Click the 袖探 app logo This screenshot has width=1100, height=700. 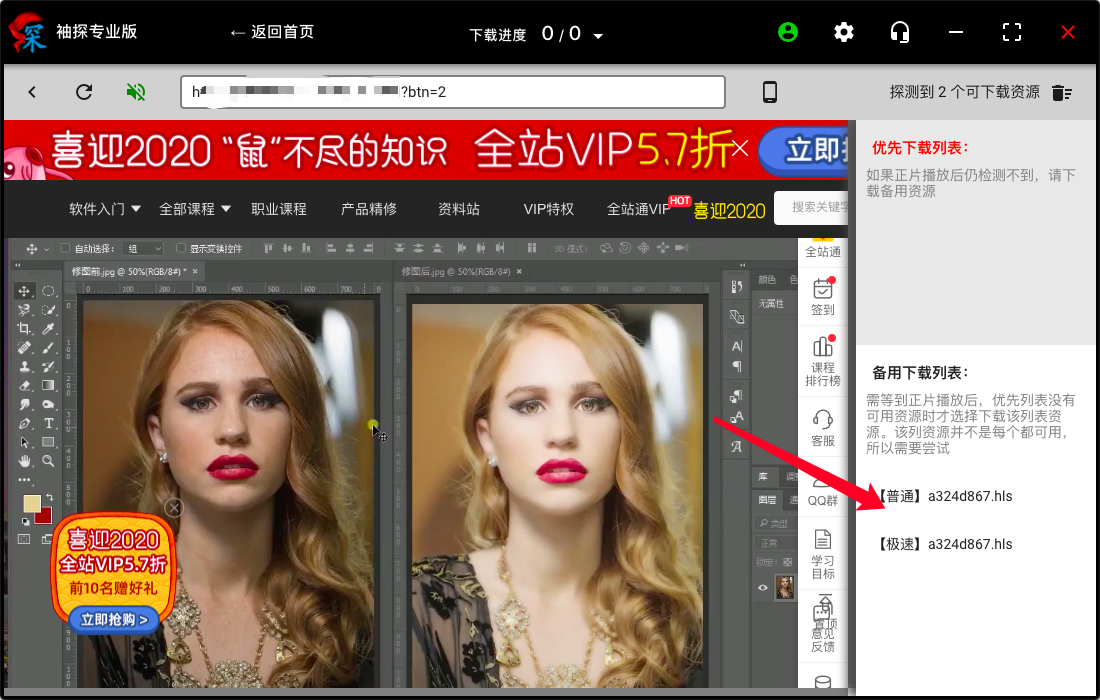(x=29, y=33)
